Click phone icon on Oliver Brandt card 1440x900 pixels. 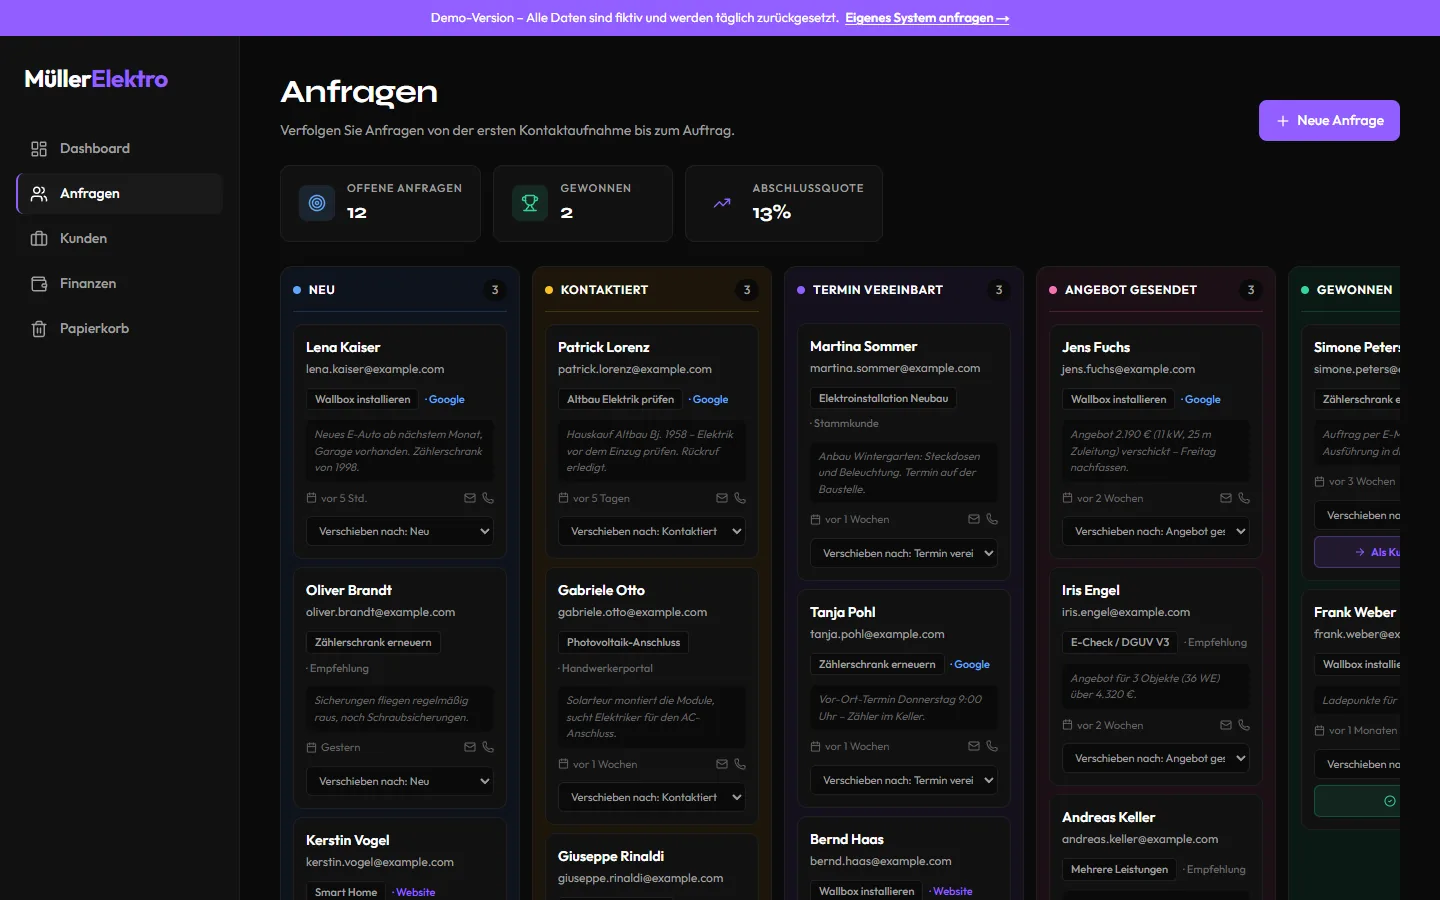[x=488, y=747]
